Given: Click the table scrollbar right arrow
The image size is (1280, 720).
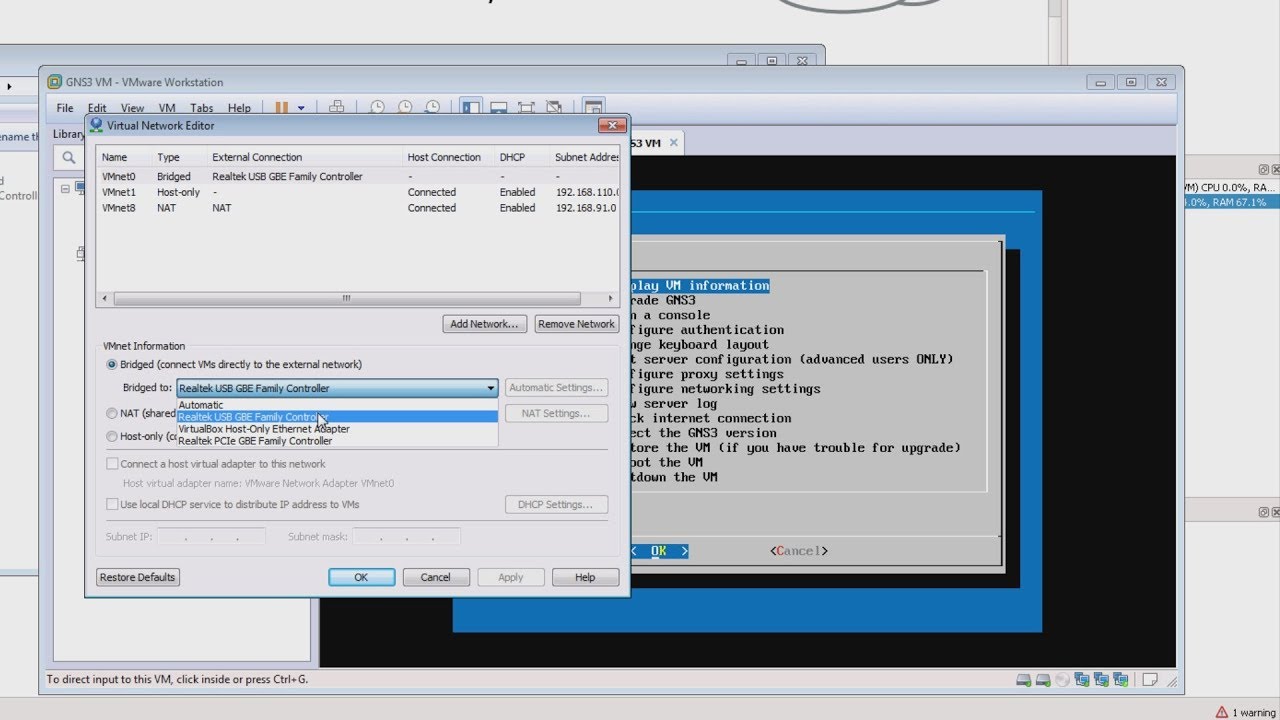Looking at the screenshot, I should tap(611, 298).
